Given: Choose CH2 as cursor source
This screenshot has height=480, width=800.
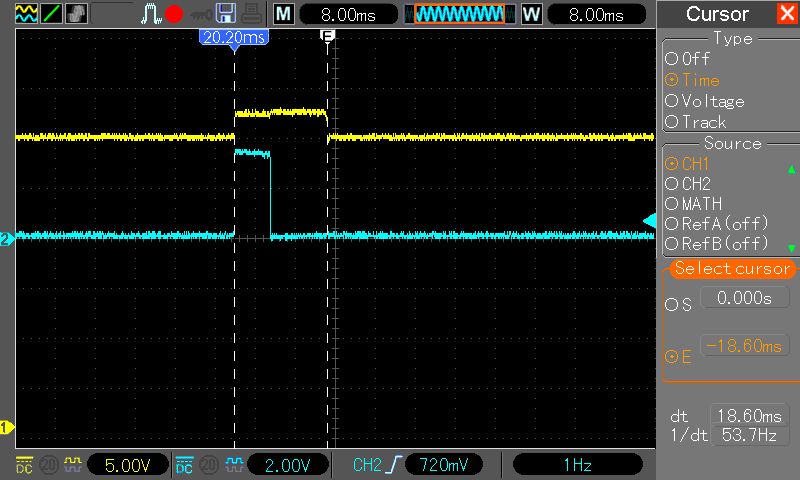Looking at the screenshot, I should (x=688, y=184).
